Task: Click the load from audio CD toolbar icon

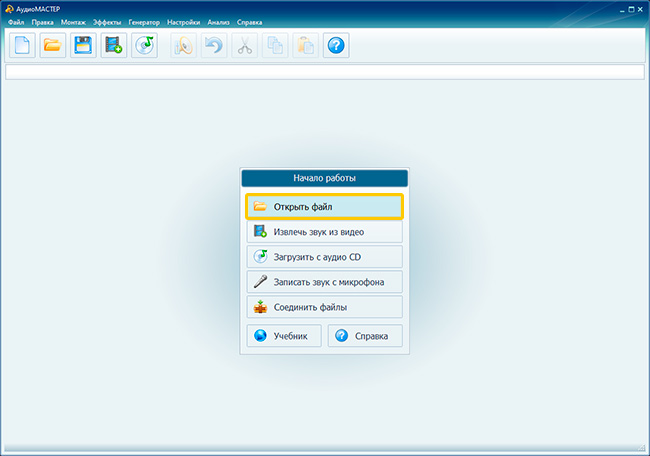Action: [144, 45]
